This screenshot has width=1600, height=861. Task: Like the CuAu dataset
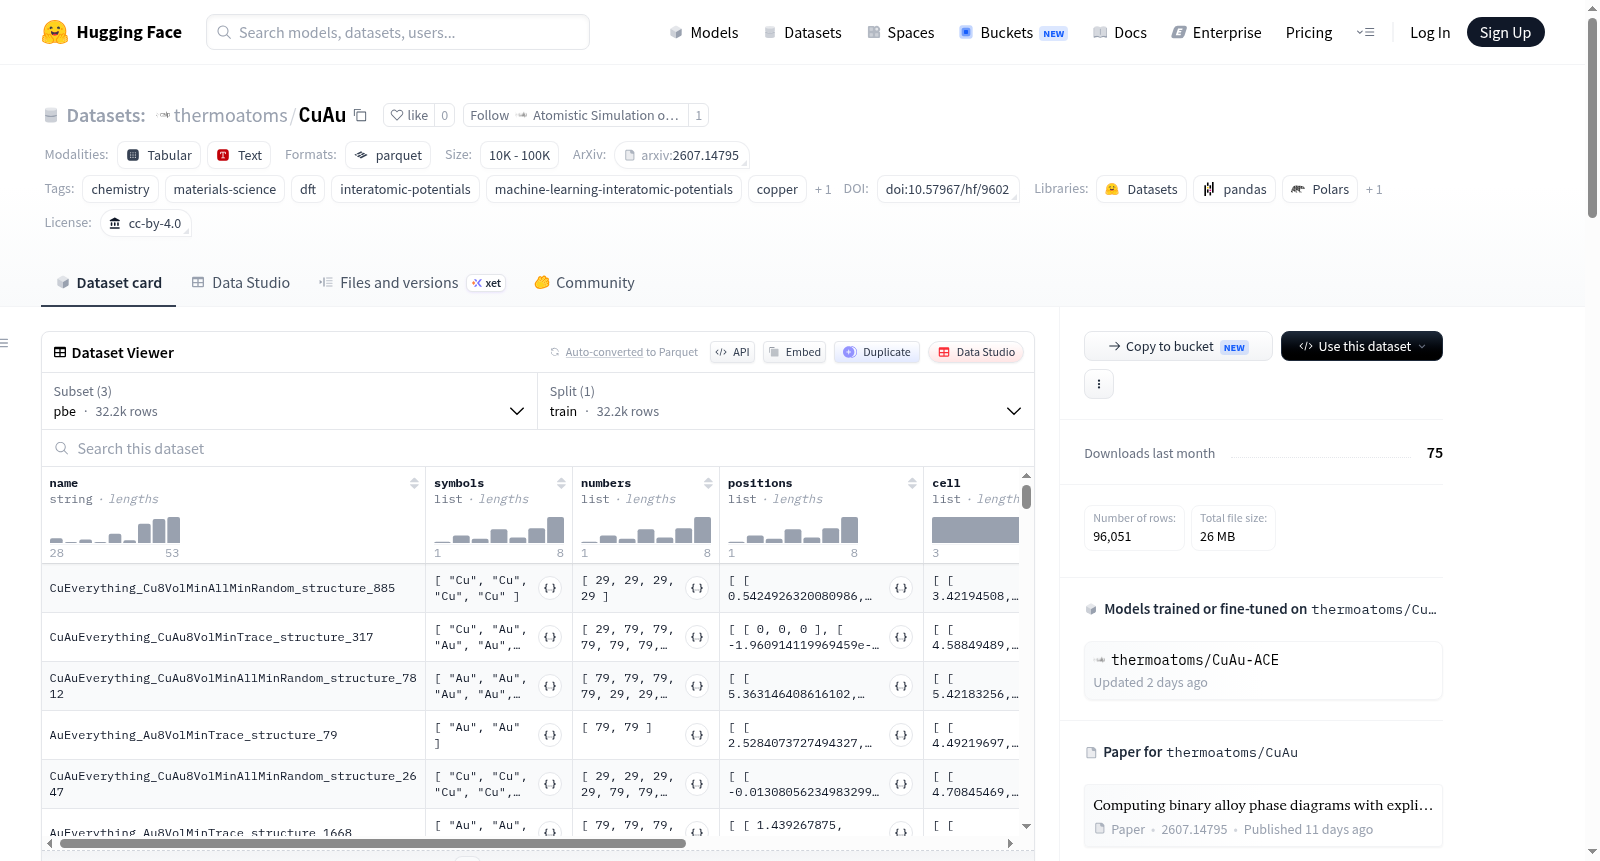tap(409, 115)
